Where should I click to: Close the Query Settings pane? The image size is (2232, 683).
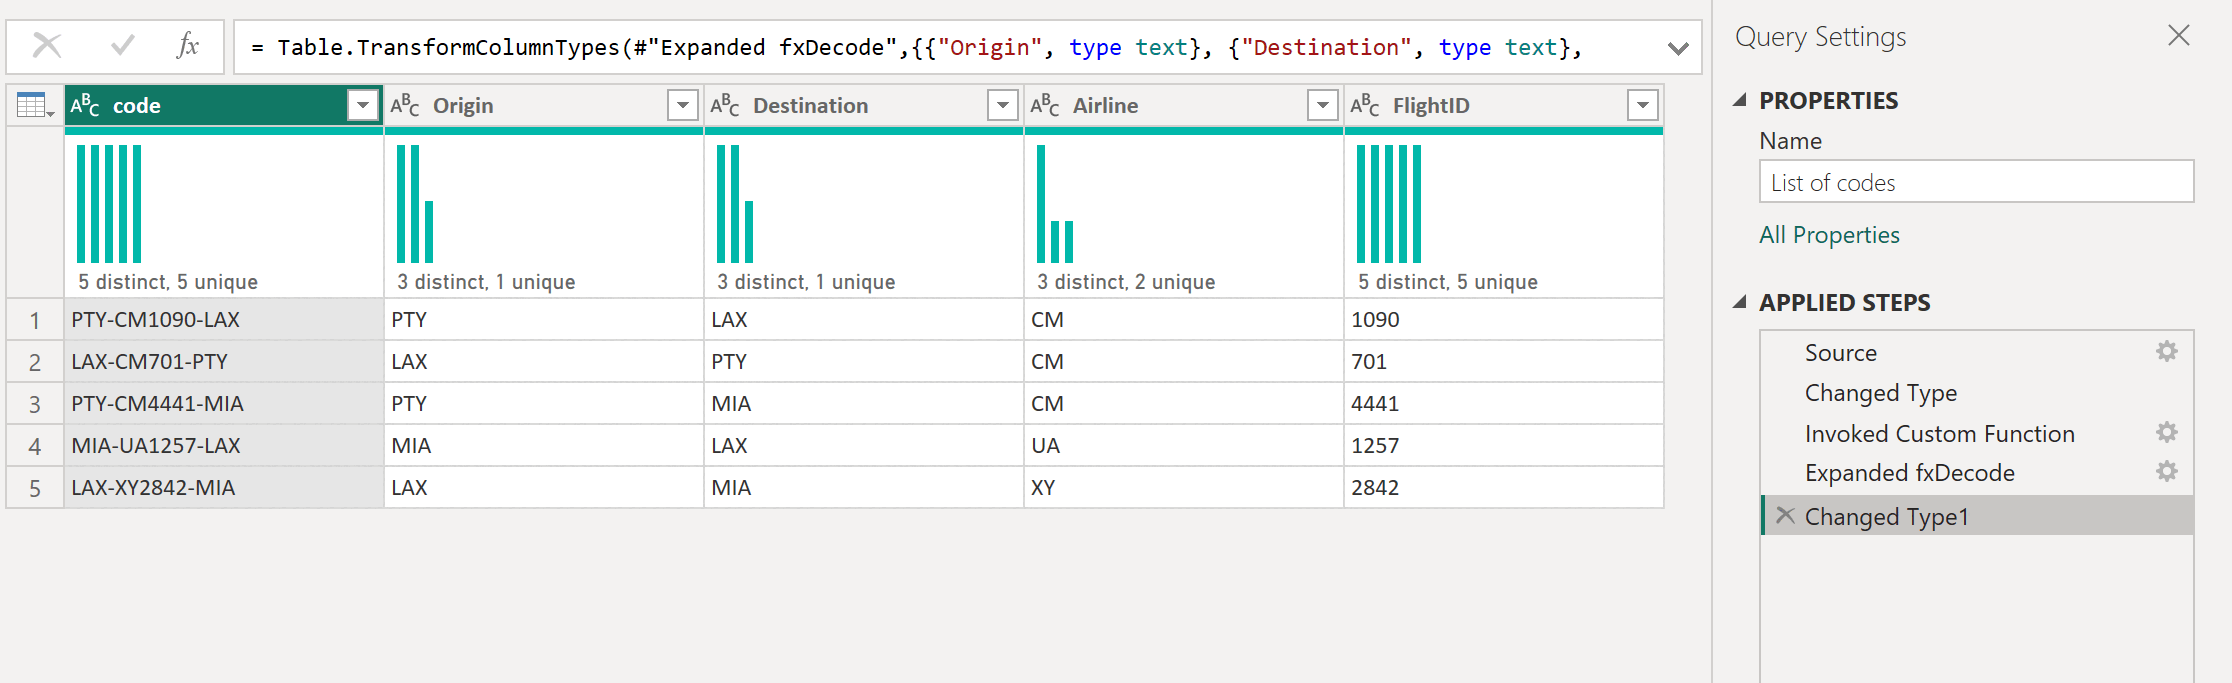[2178, 36]
